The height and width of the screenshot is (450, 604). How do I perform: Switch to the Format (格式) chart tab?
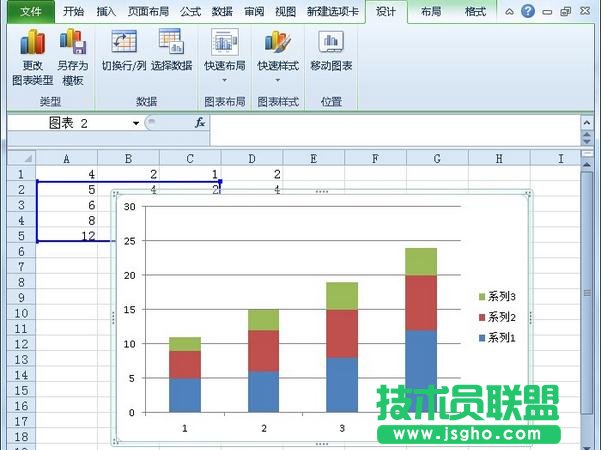click(475, 12)
